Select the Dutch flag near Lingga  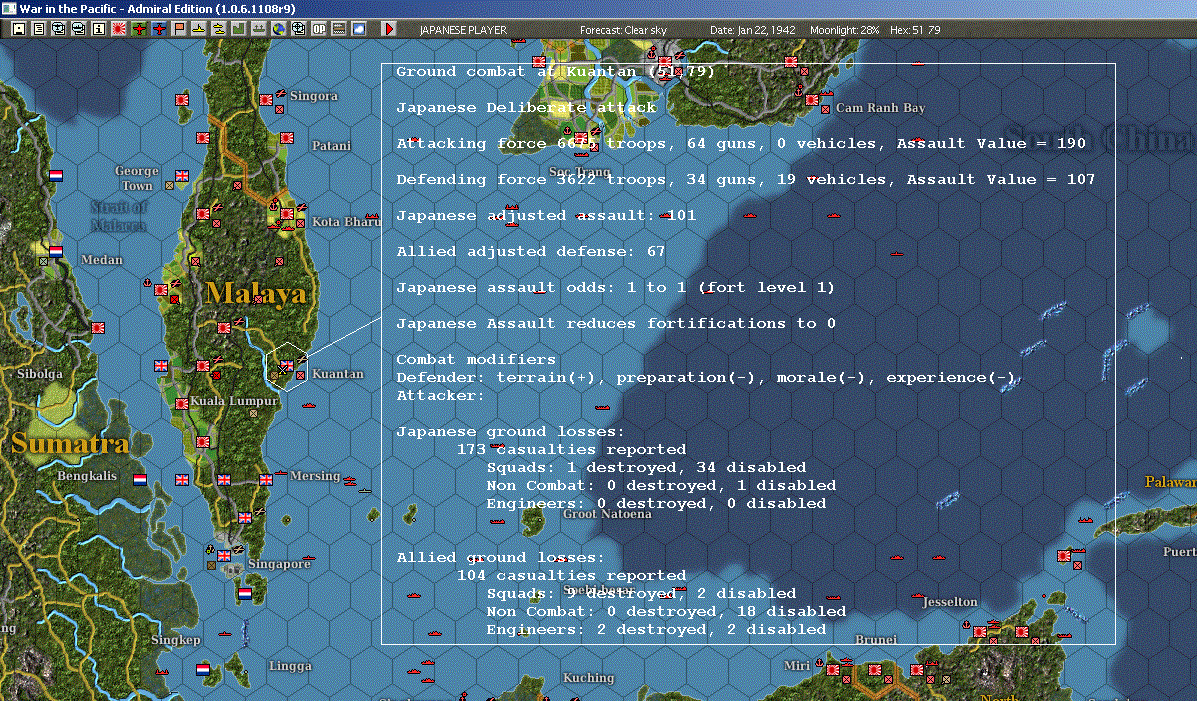[x=202, y=670]
